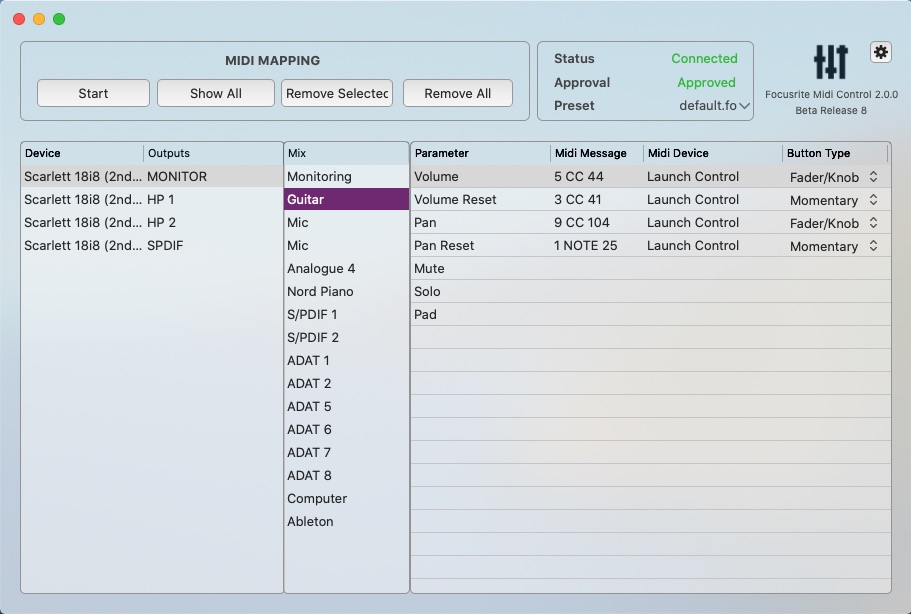Screen dimensions: 911x614
Task: Select the Solo parameter row
Action: pyautogui.click(x=651, y=292)
